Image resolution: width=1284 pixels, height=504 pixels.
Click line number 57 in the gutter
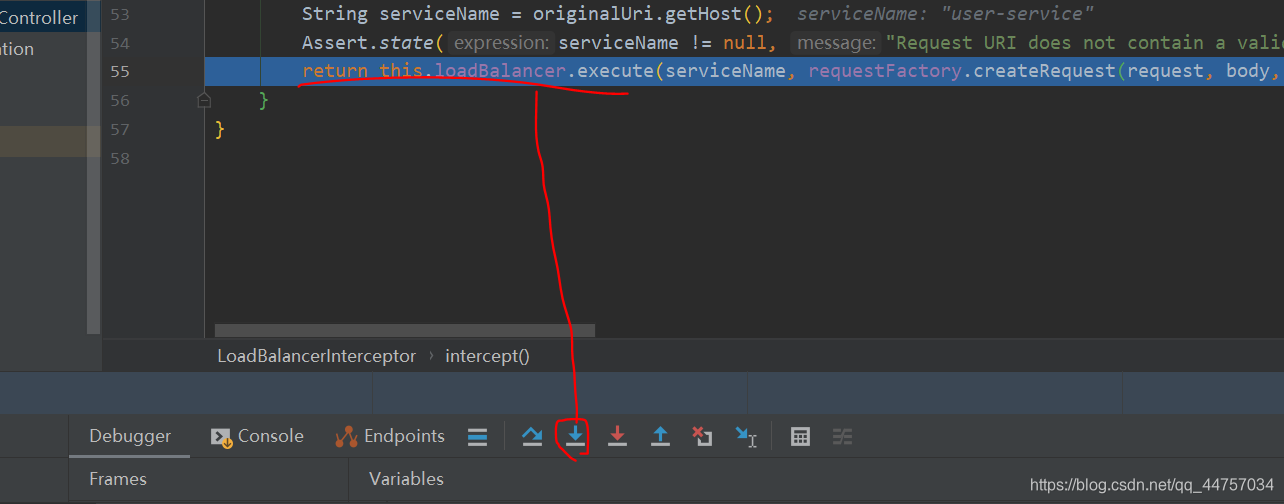120,129
